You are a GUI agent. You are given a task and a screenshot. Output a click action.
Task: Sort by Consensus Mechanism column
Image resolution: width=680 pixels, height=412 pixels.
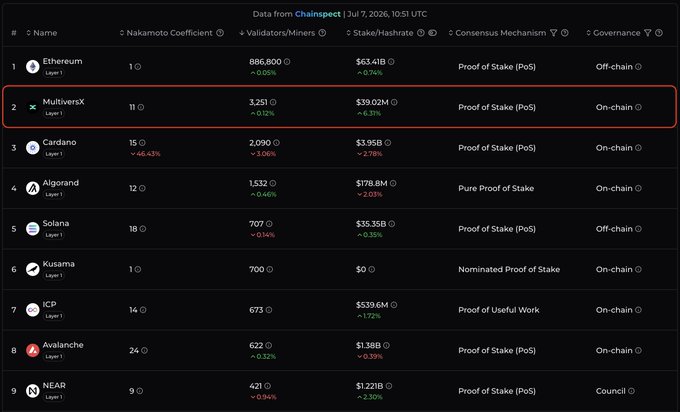[497, 33]
